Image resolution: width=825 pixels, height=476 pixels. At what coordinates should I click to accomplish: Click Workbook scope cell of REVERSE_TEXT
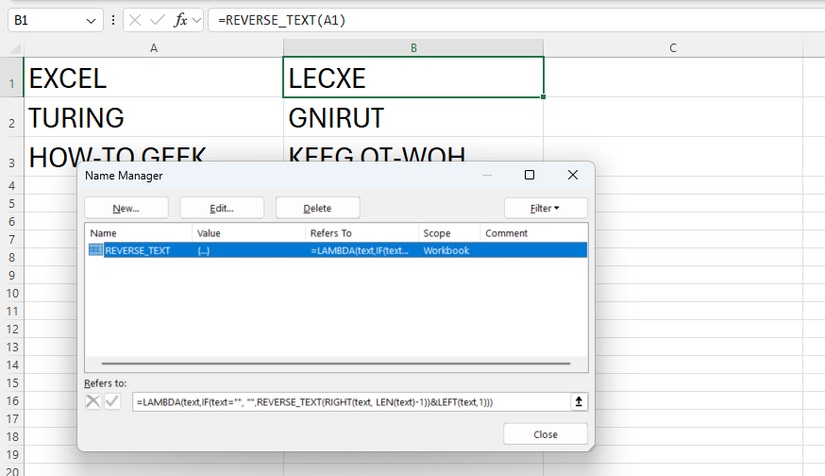point(446,250)
